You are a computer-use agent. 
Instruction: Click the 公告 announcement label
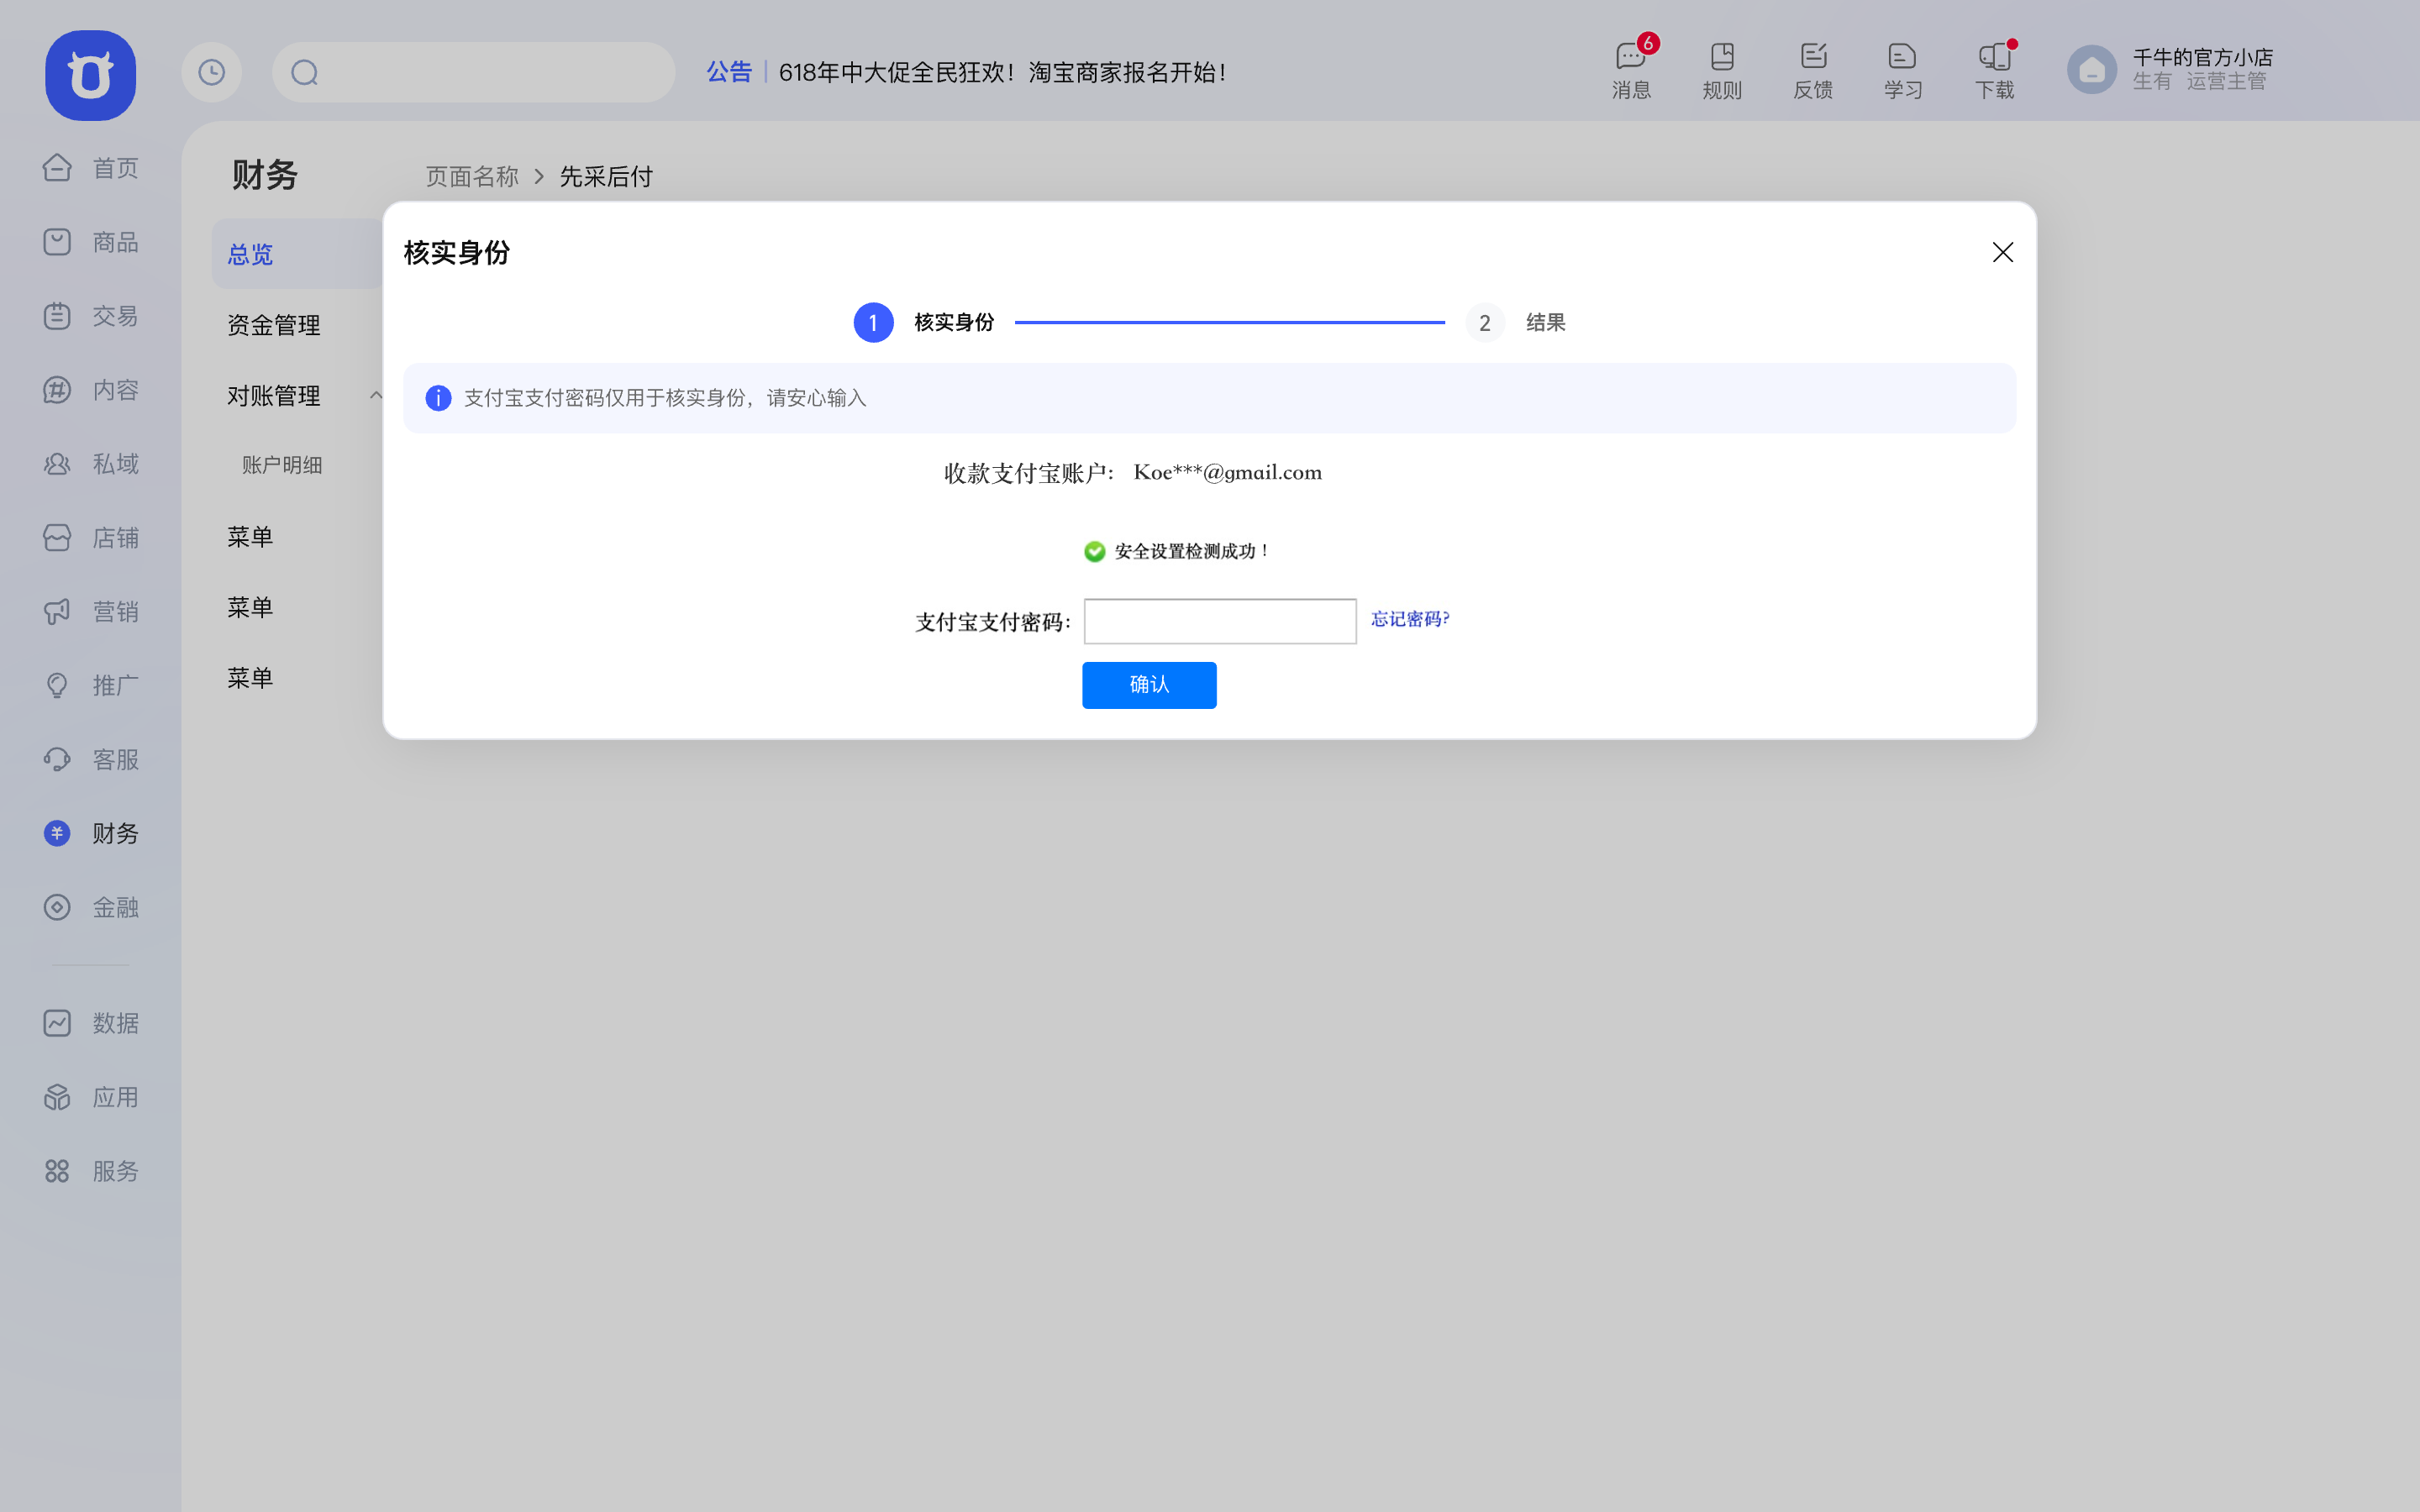pyautogui.click(x=729, y=72)
